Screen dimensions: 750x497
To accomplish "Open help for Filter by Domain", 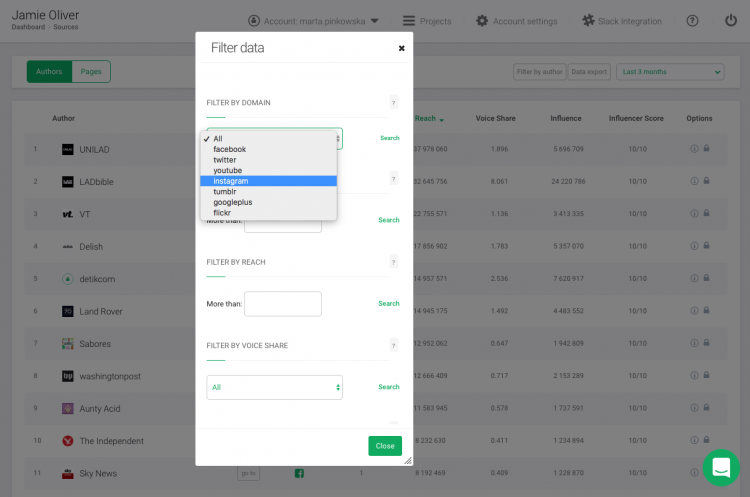I will [394, 102].
